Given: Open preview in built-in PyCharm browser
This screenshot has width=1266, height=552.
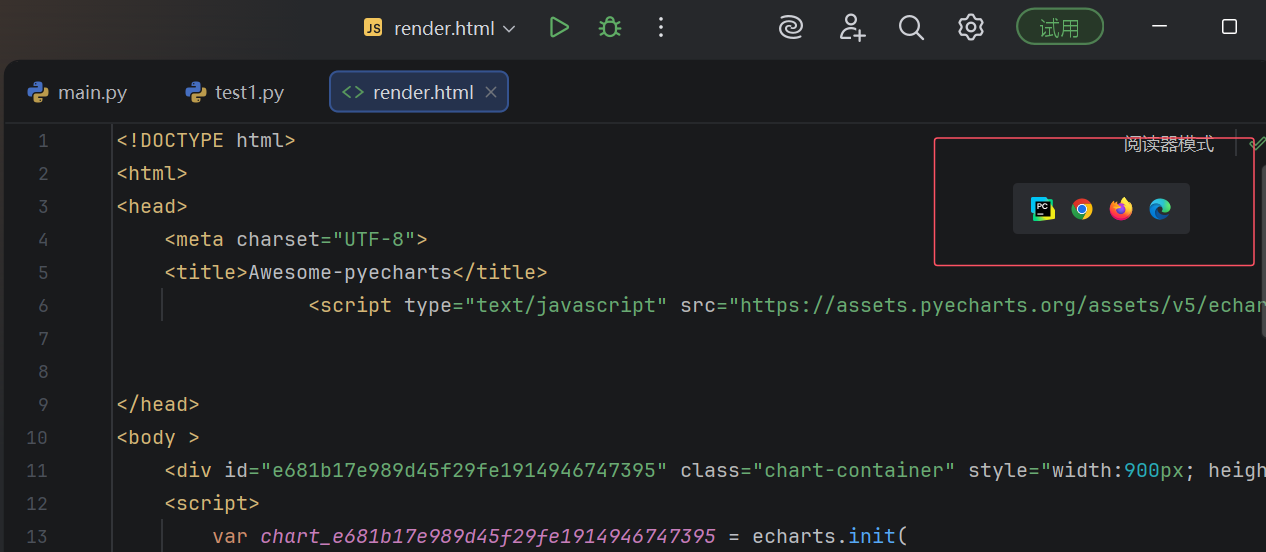Looking at the screenshot, I should coord(1043,209).
